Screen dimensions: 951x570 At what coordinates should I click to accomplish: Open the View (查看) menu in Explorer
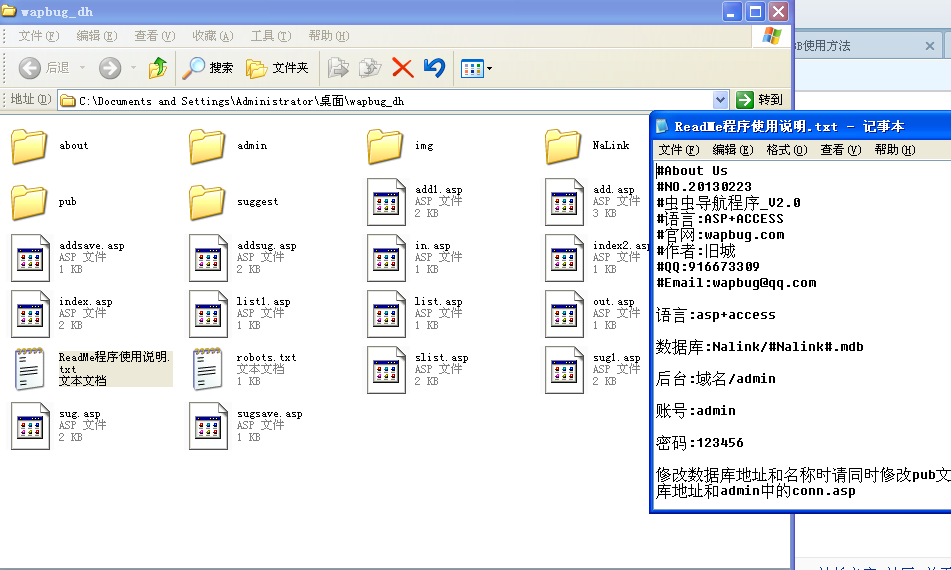coord(154,36)
